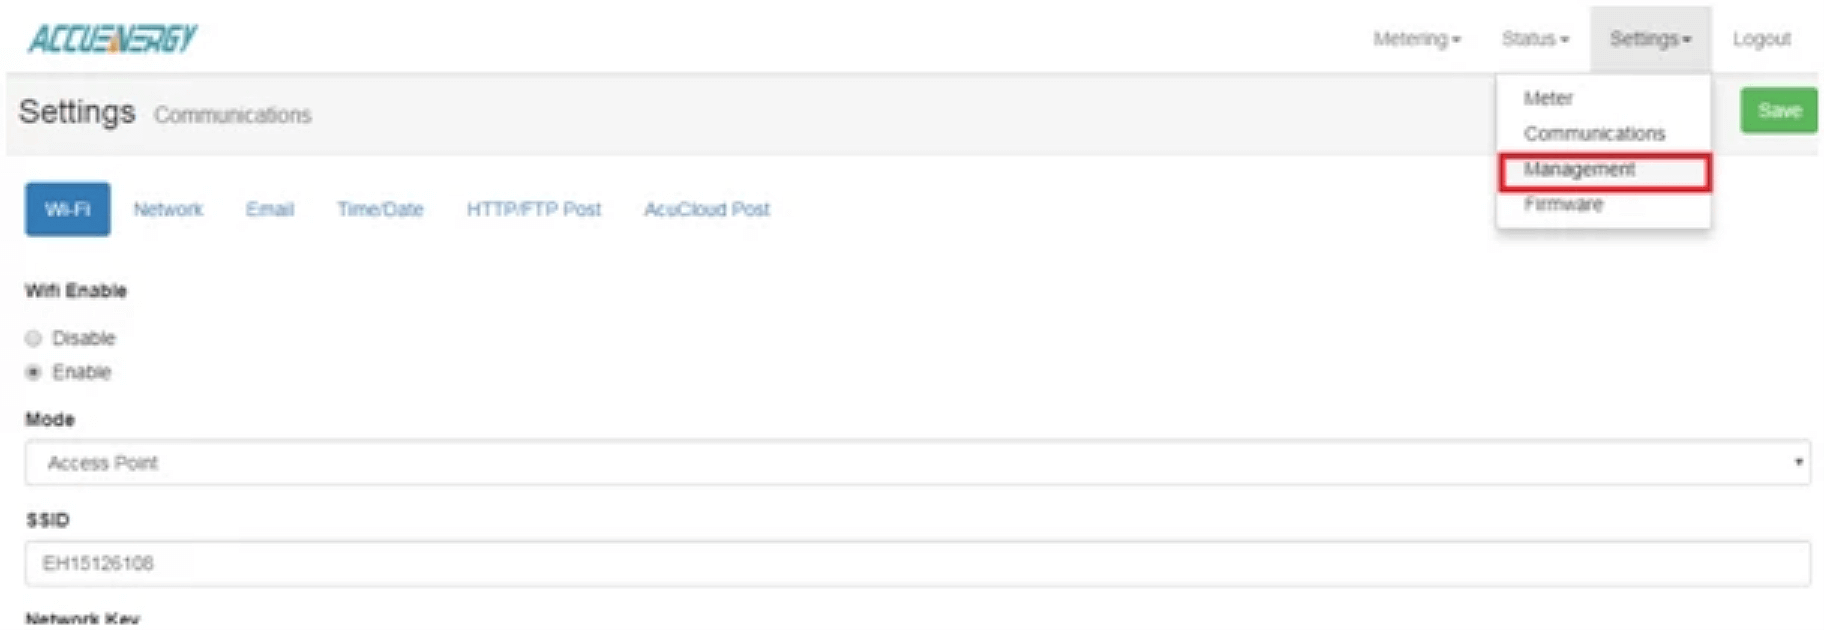1824x630 pixels.
Task: Click the Accuenergy logo
Action: coord(113,39)
